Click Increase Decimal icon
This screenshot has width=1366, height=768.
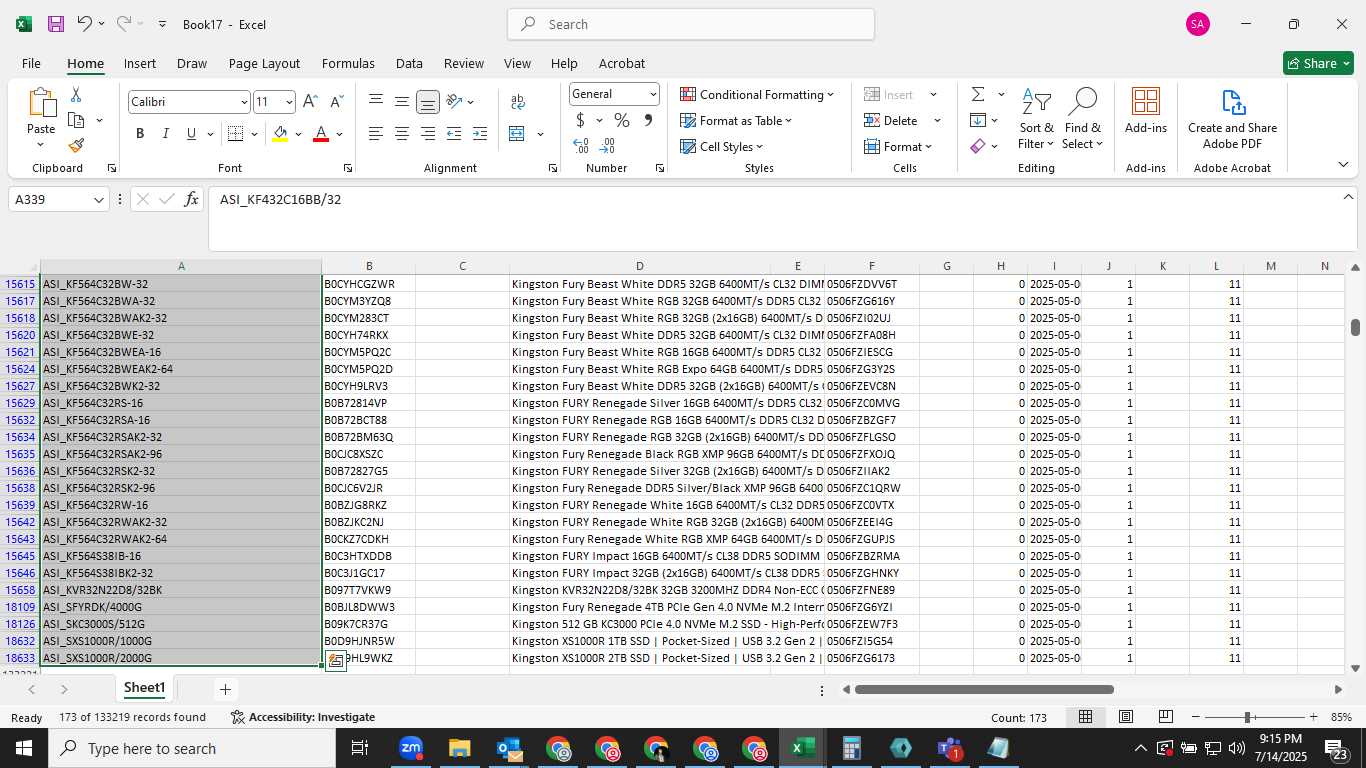tap(581, 146)
